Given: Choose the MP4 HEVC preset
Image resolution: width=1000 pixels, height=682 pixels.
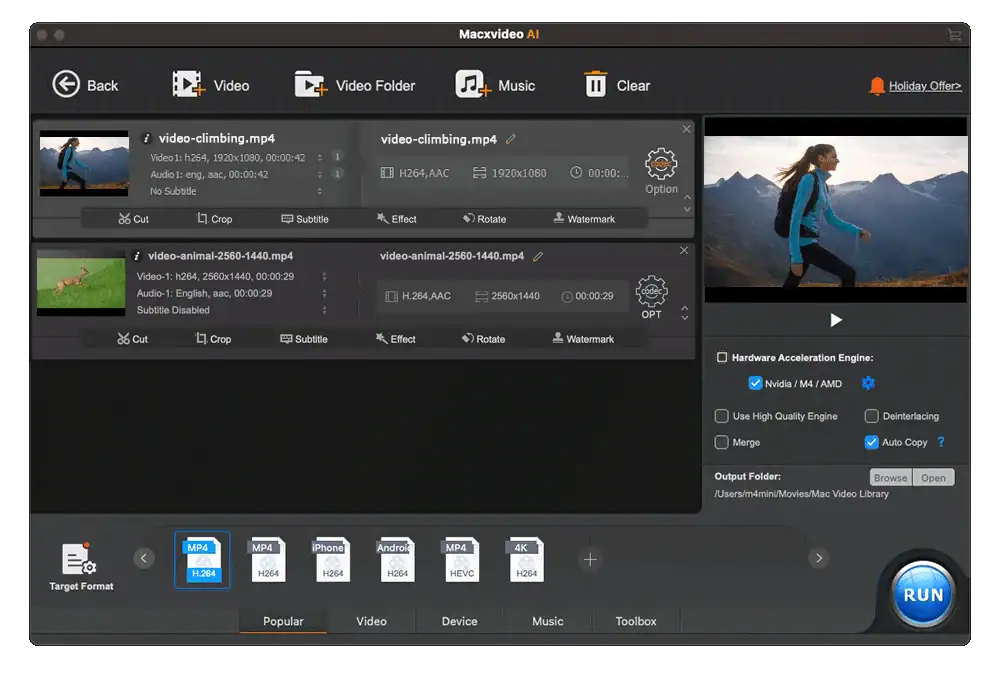Looking at the screenshot, I should (461, 560).
